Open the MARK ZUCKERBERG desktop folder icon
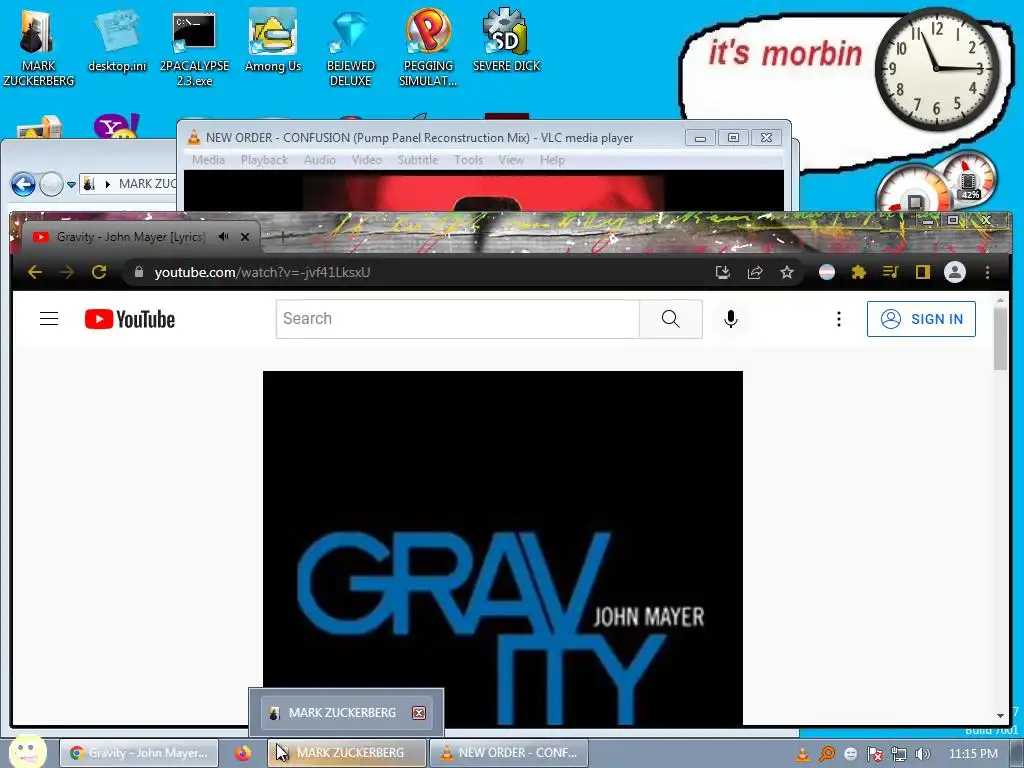1024x768 pixels. [x=38, y=48]
